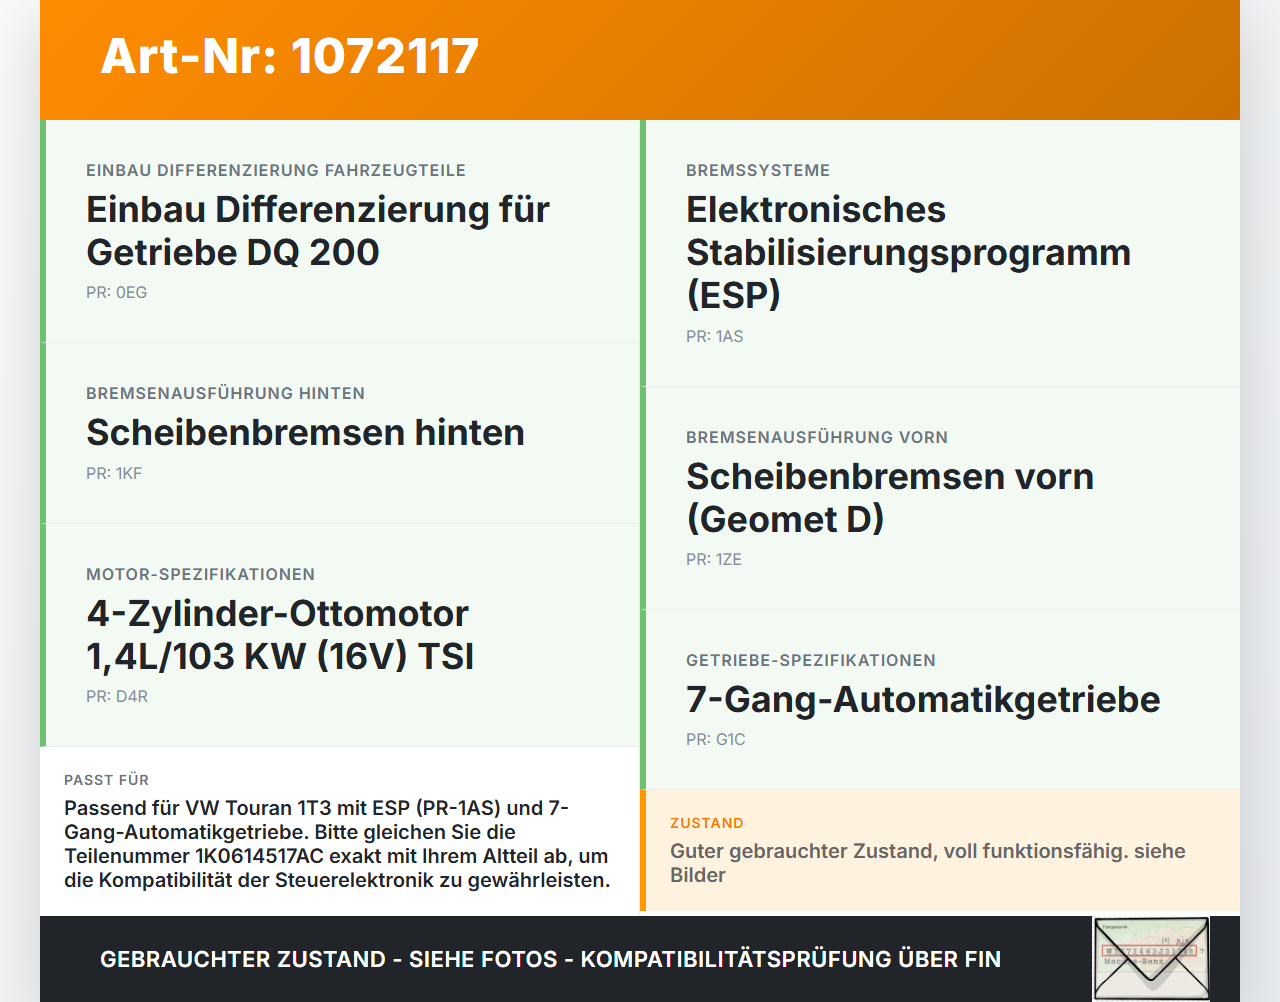Click the PR: 0EG code
Viewport: 1280px width, 1002px height.
click(116, 292)
